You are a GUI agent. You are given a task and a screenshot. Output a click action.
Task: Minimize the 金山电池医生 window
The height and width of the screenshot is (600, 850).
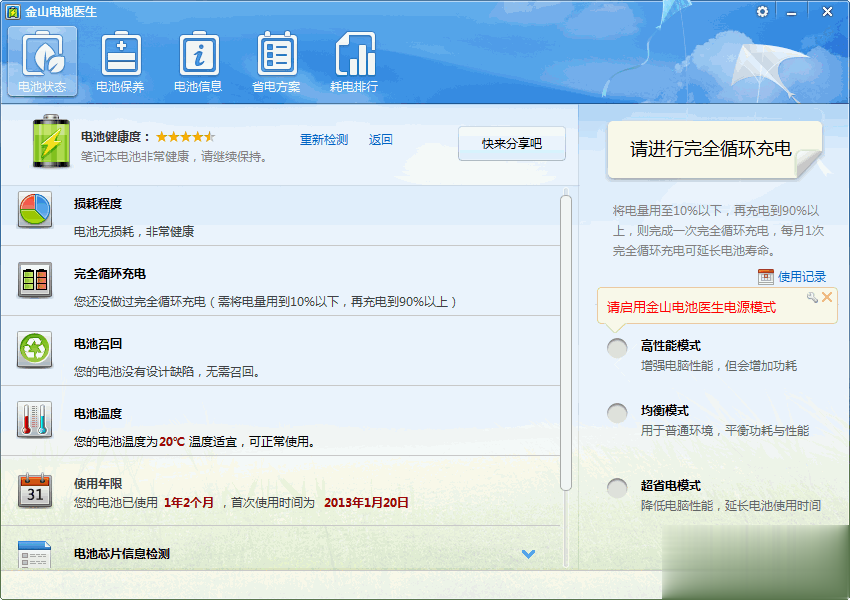791,12
